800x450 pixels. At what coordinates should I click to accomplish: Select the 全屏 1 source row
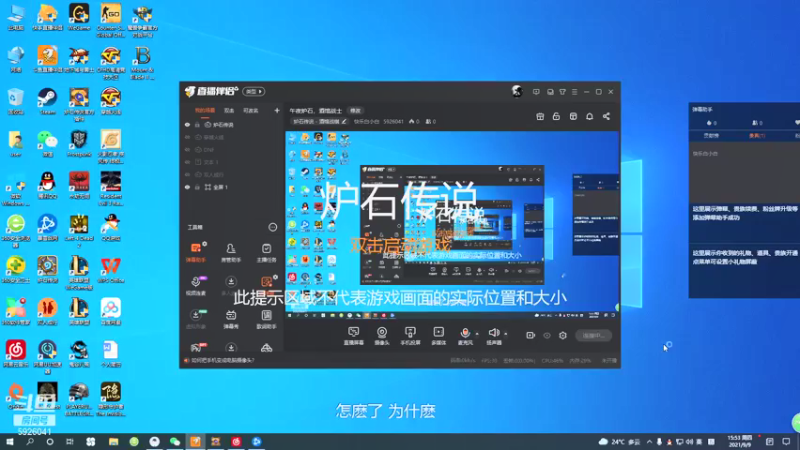232,187
